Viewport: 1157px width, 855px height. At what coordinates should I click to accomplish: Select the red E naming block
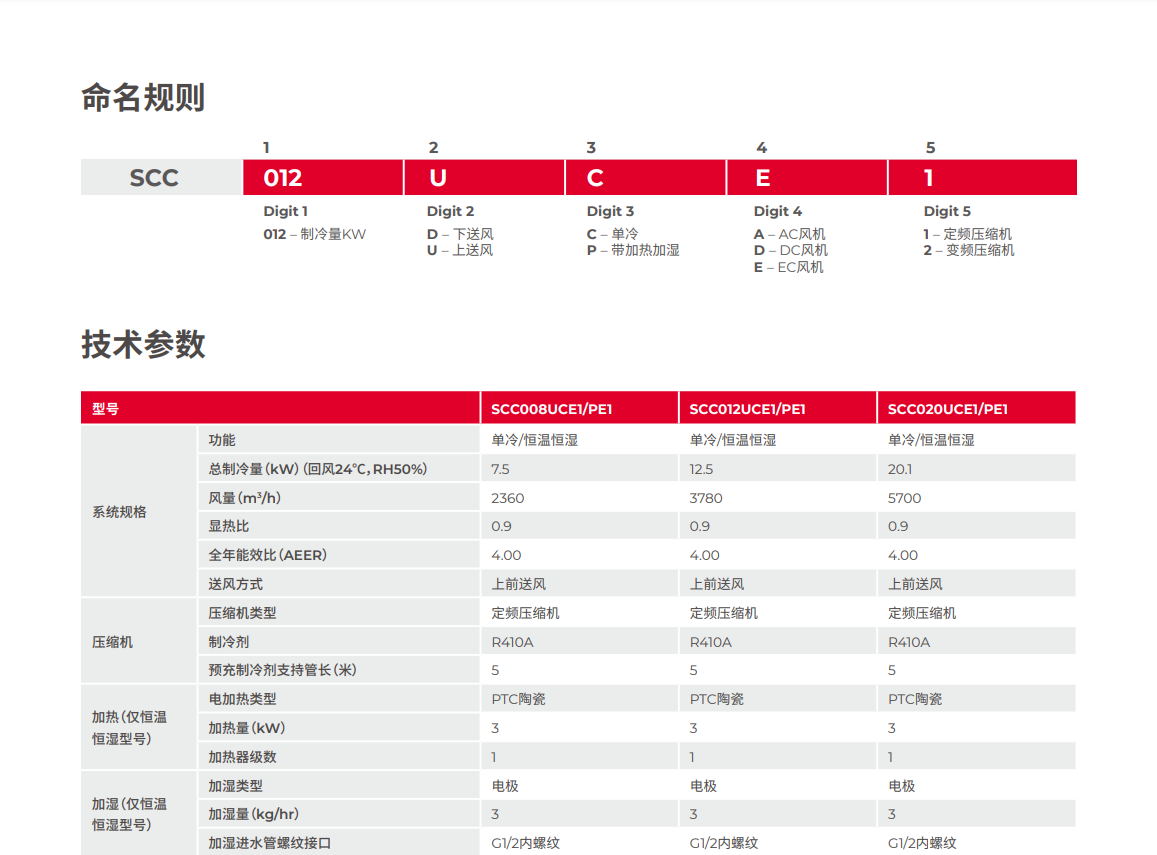coord(806,178)
